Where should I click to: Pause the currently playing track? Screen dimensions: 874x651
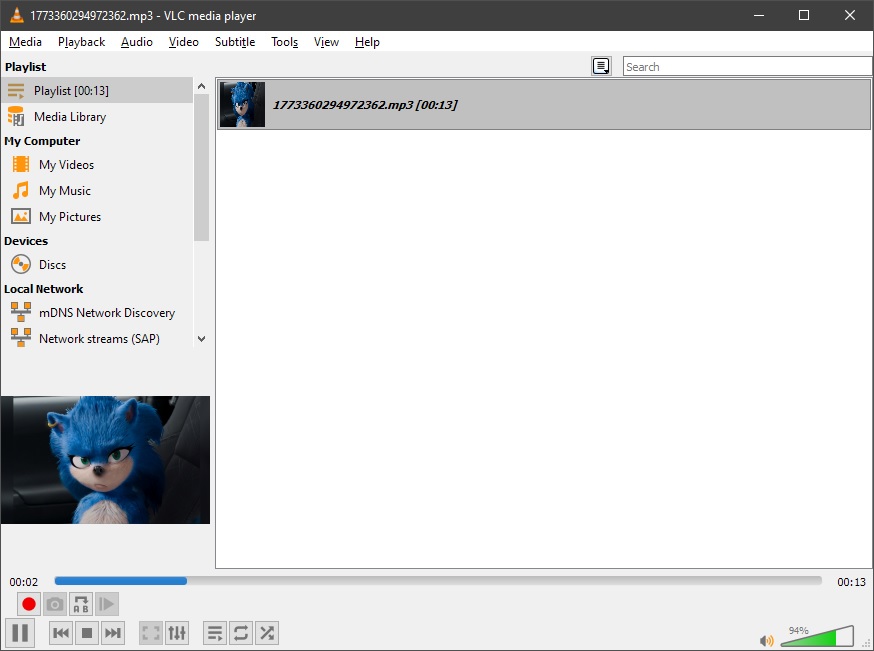(20, 633)
